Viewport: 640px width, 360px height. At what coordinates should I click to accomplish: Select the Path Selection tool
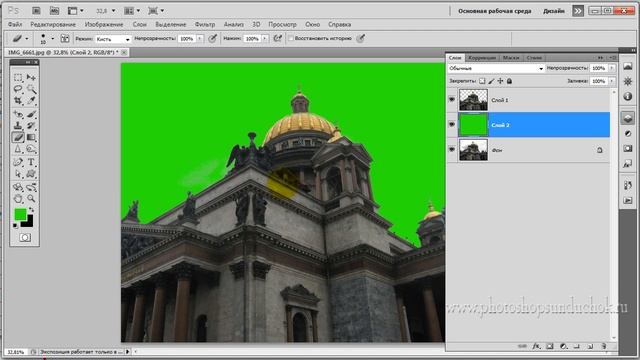[18, 174]
